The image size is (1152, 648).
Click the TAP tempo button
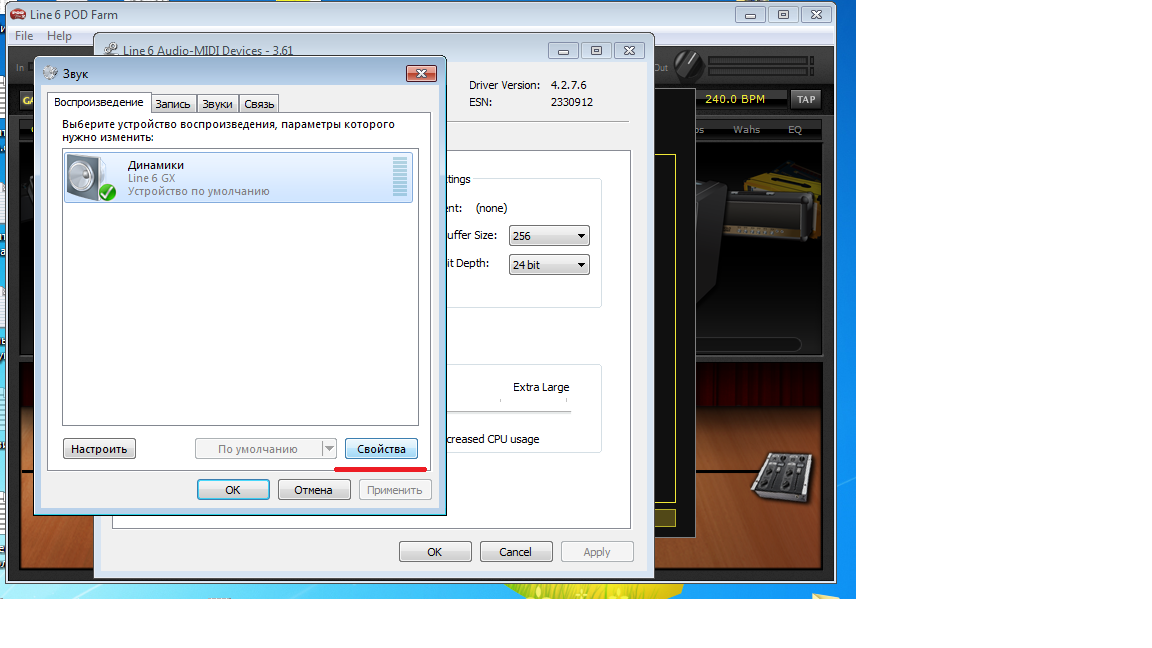click(806, 99)
